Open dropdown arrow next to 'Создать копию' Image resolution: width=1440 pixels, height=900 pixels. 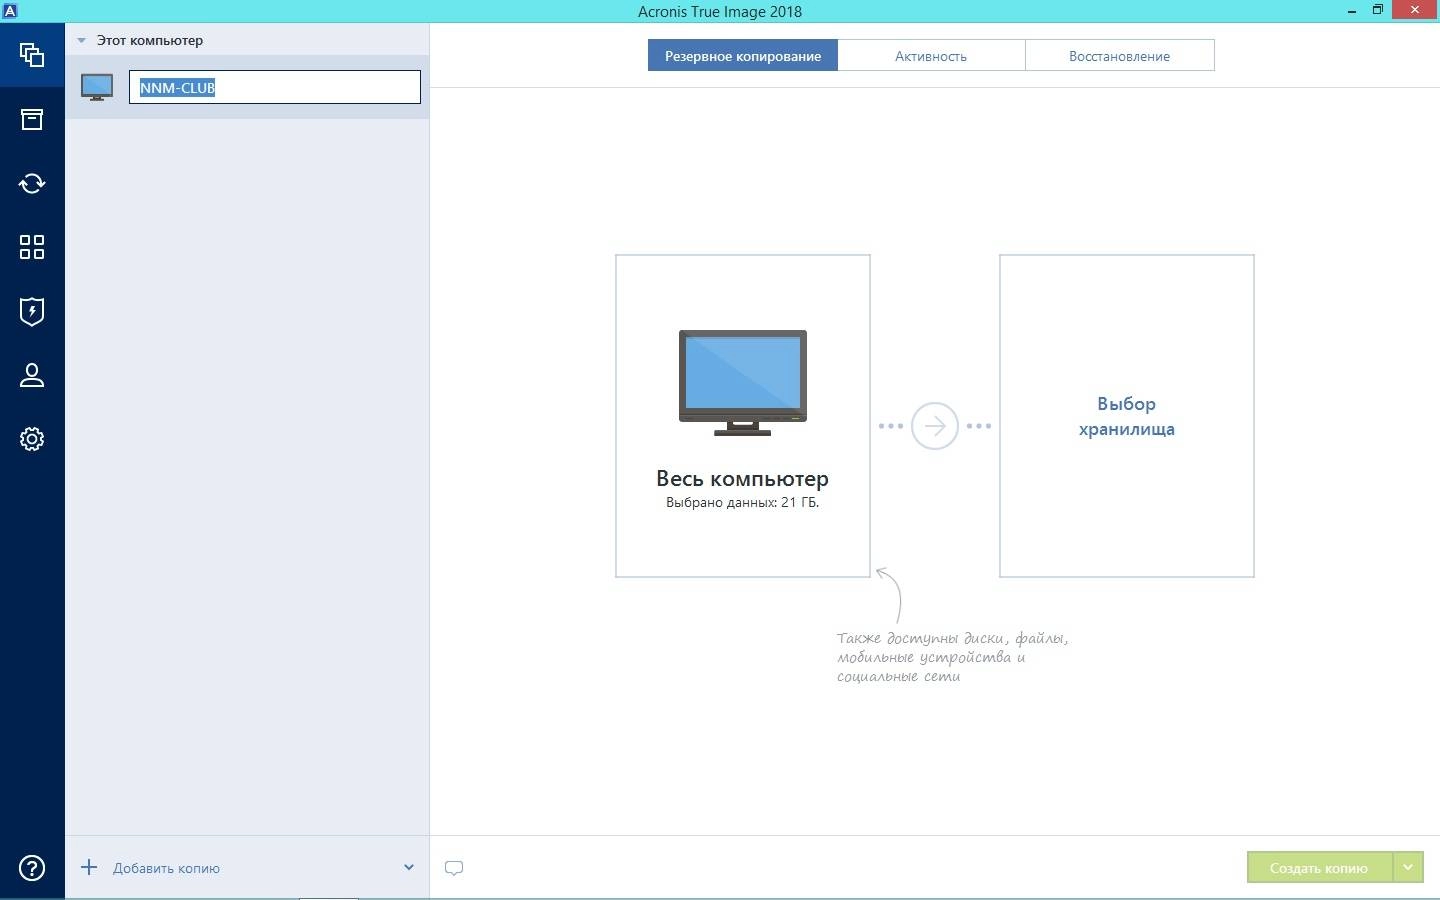(1408, 867)
